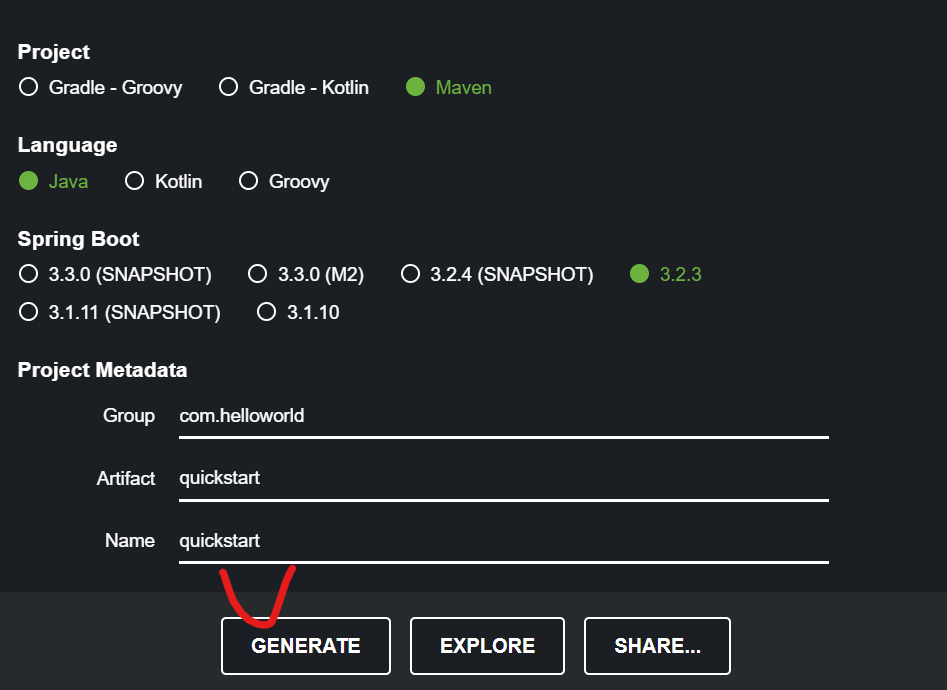Choose Maven as project build tool

[449, 88]
